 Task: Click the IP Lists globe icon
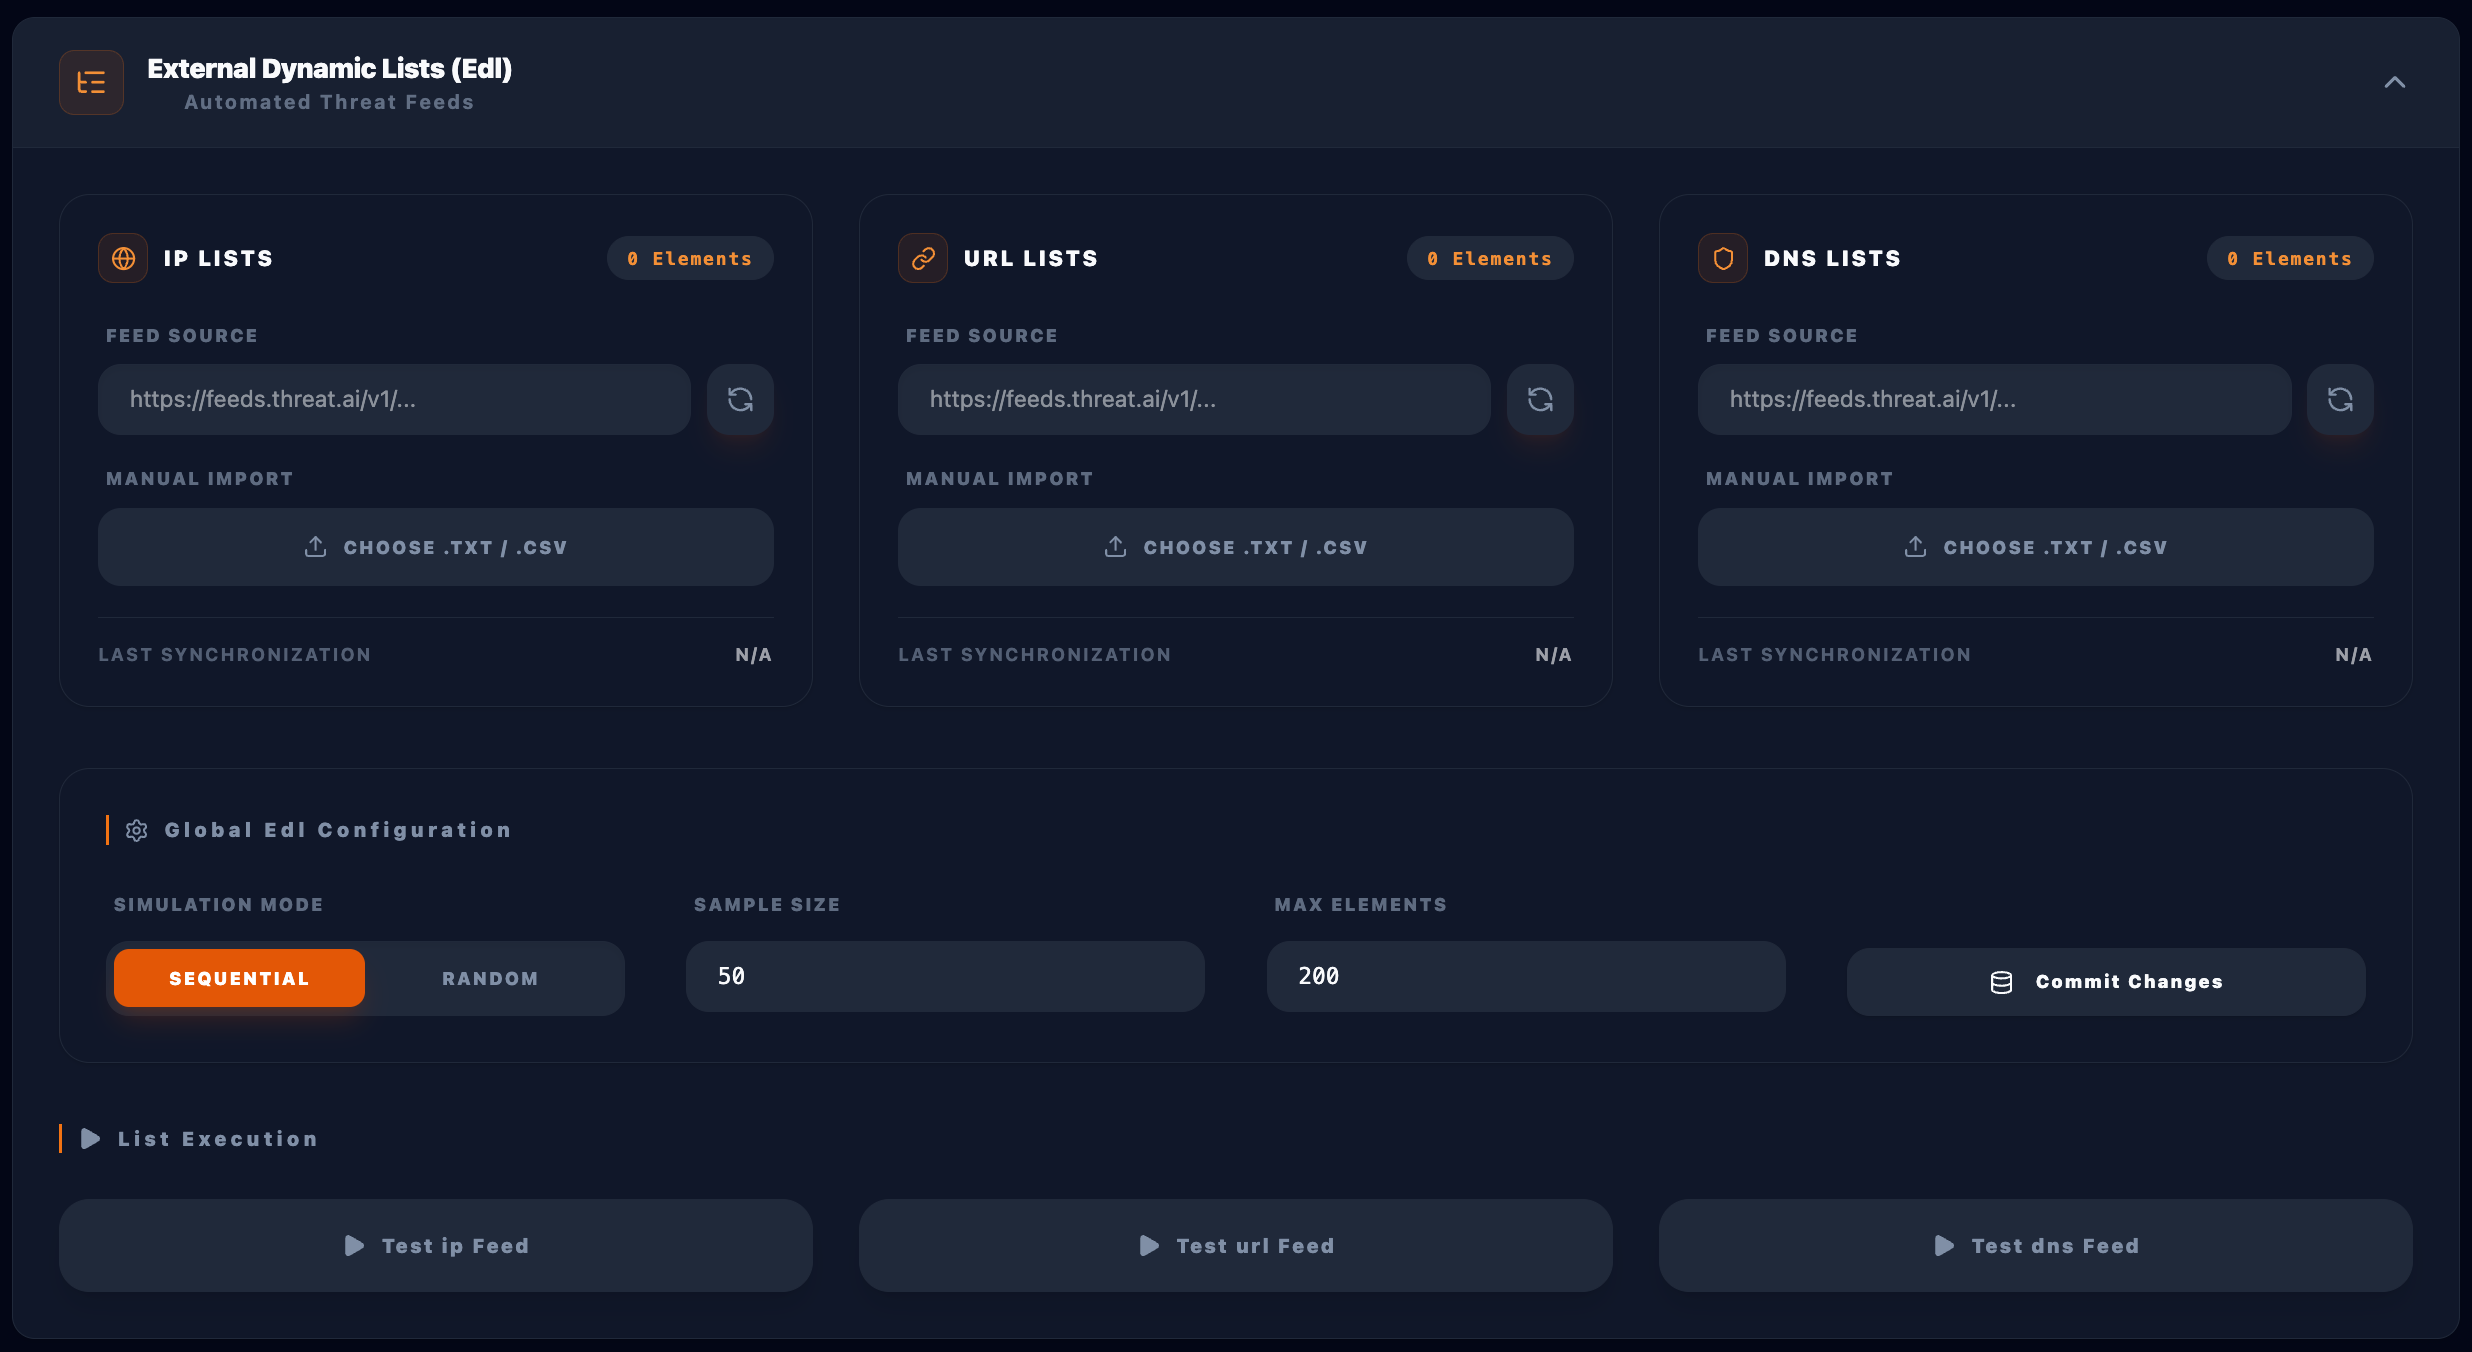[x=123, y=258]
